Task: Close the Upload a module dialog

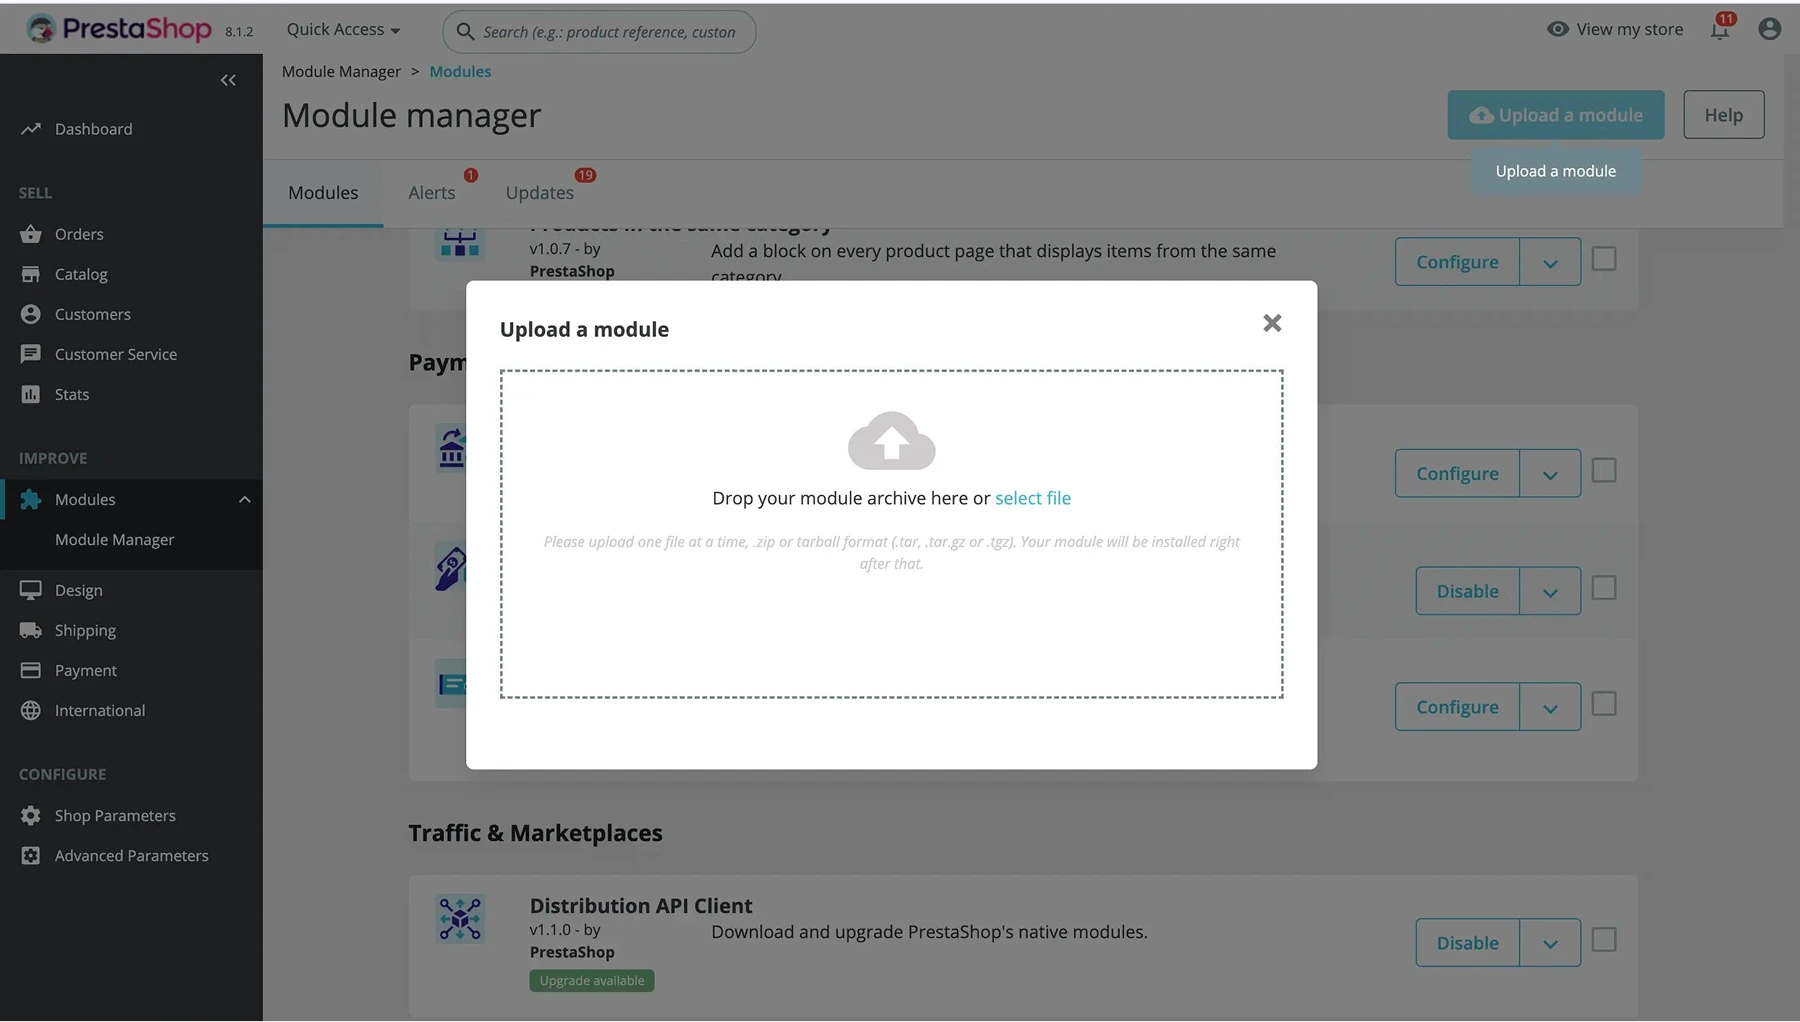Action: tap(1272, 323)
